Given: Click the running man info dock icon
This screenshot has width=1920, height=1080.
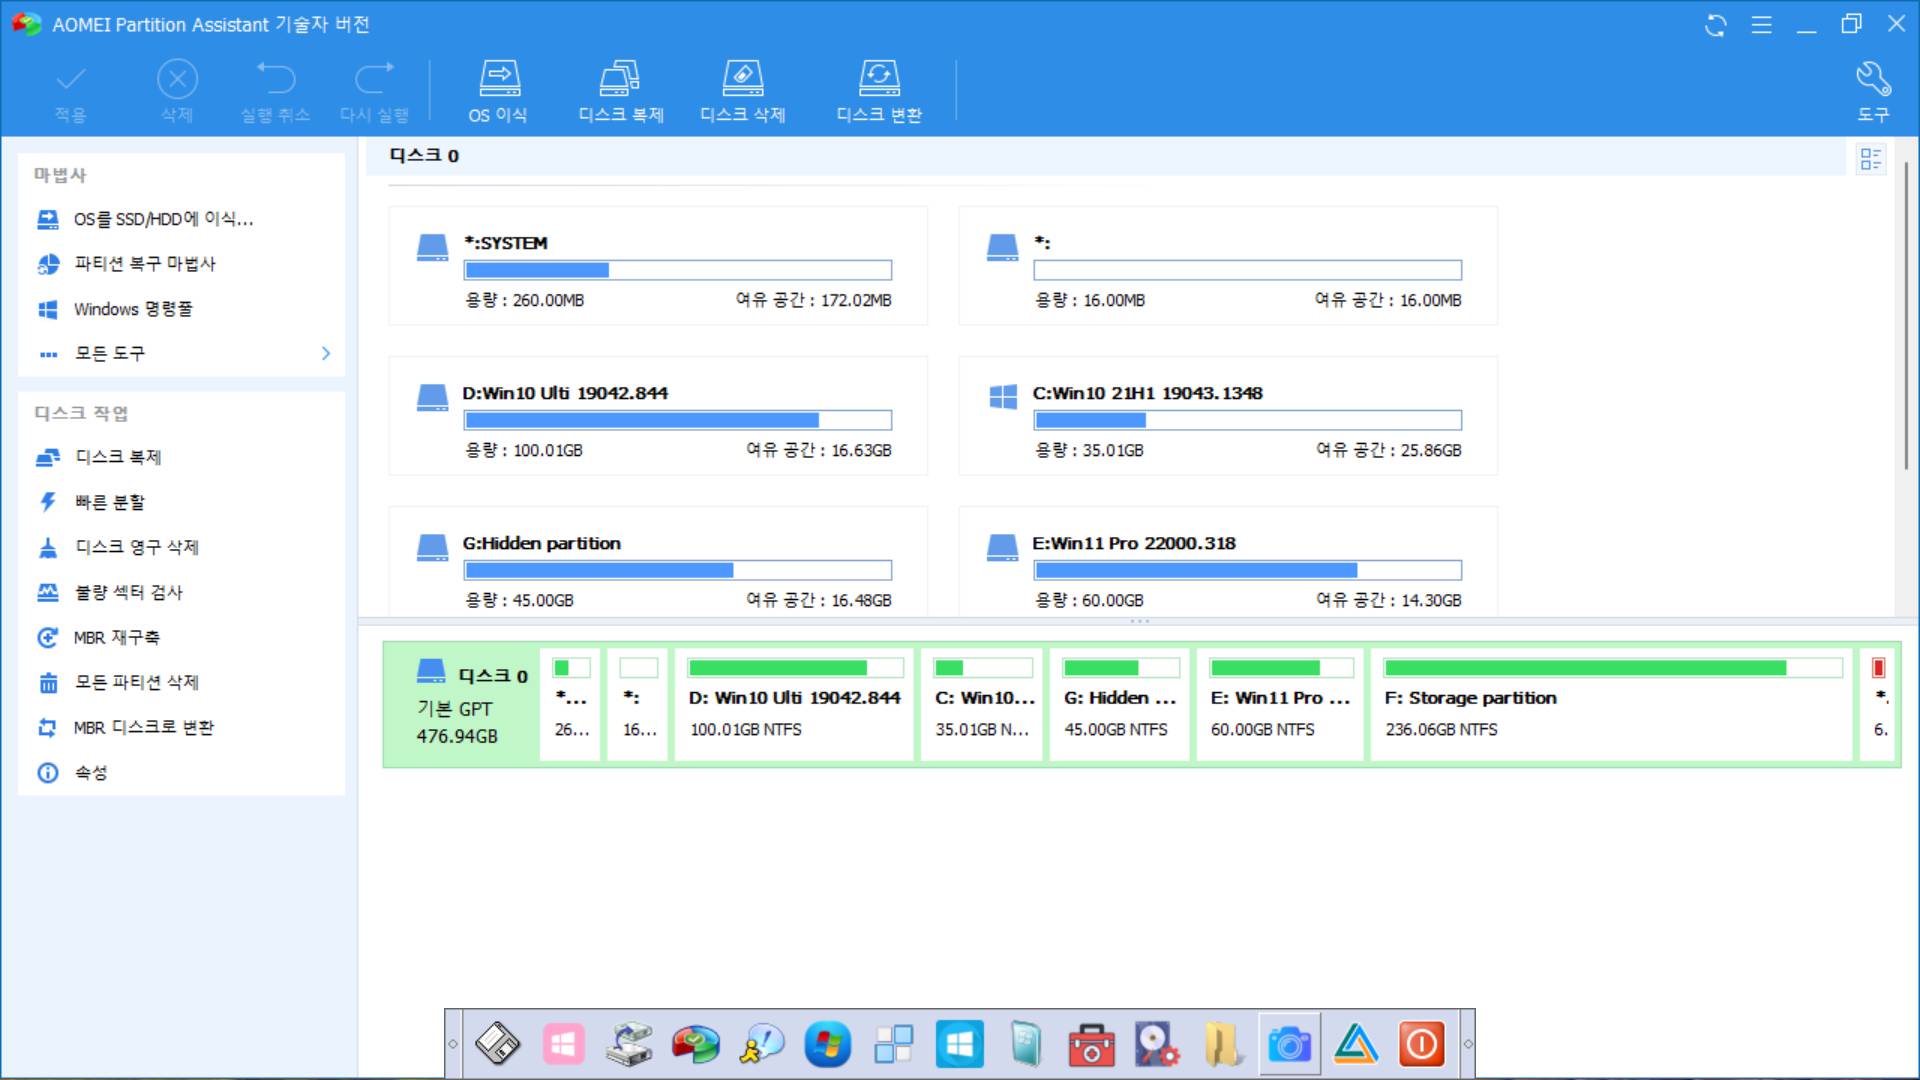Looking at the screenshot, I should click(761, 1044).
